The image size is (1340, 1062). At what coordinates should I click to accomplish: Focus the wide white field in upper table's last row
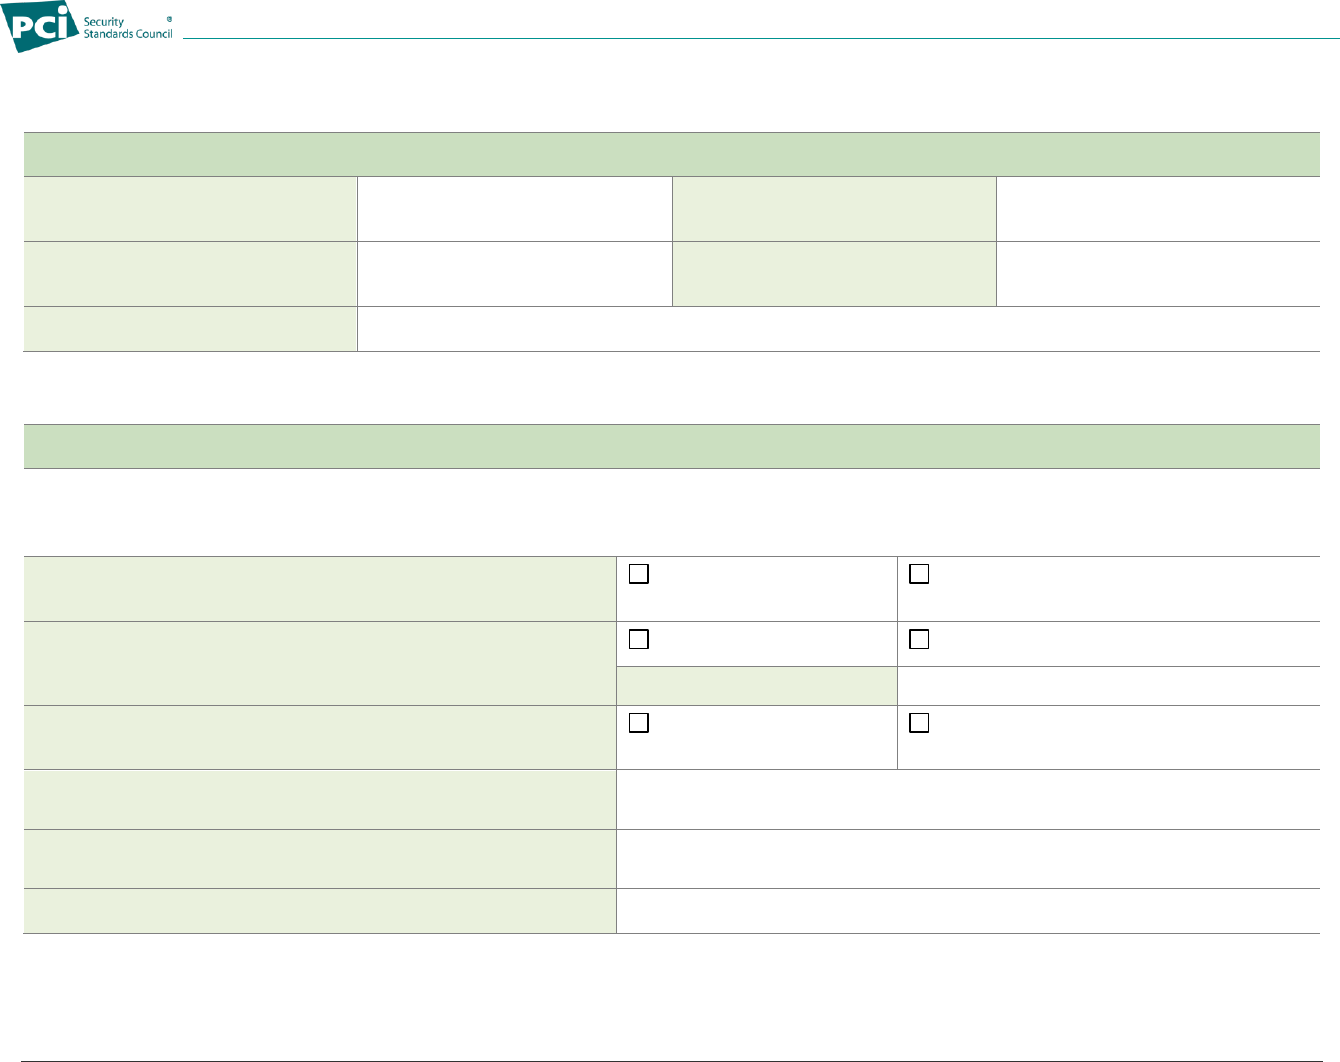click(838, 329)
